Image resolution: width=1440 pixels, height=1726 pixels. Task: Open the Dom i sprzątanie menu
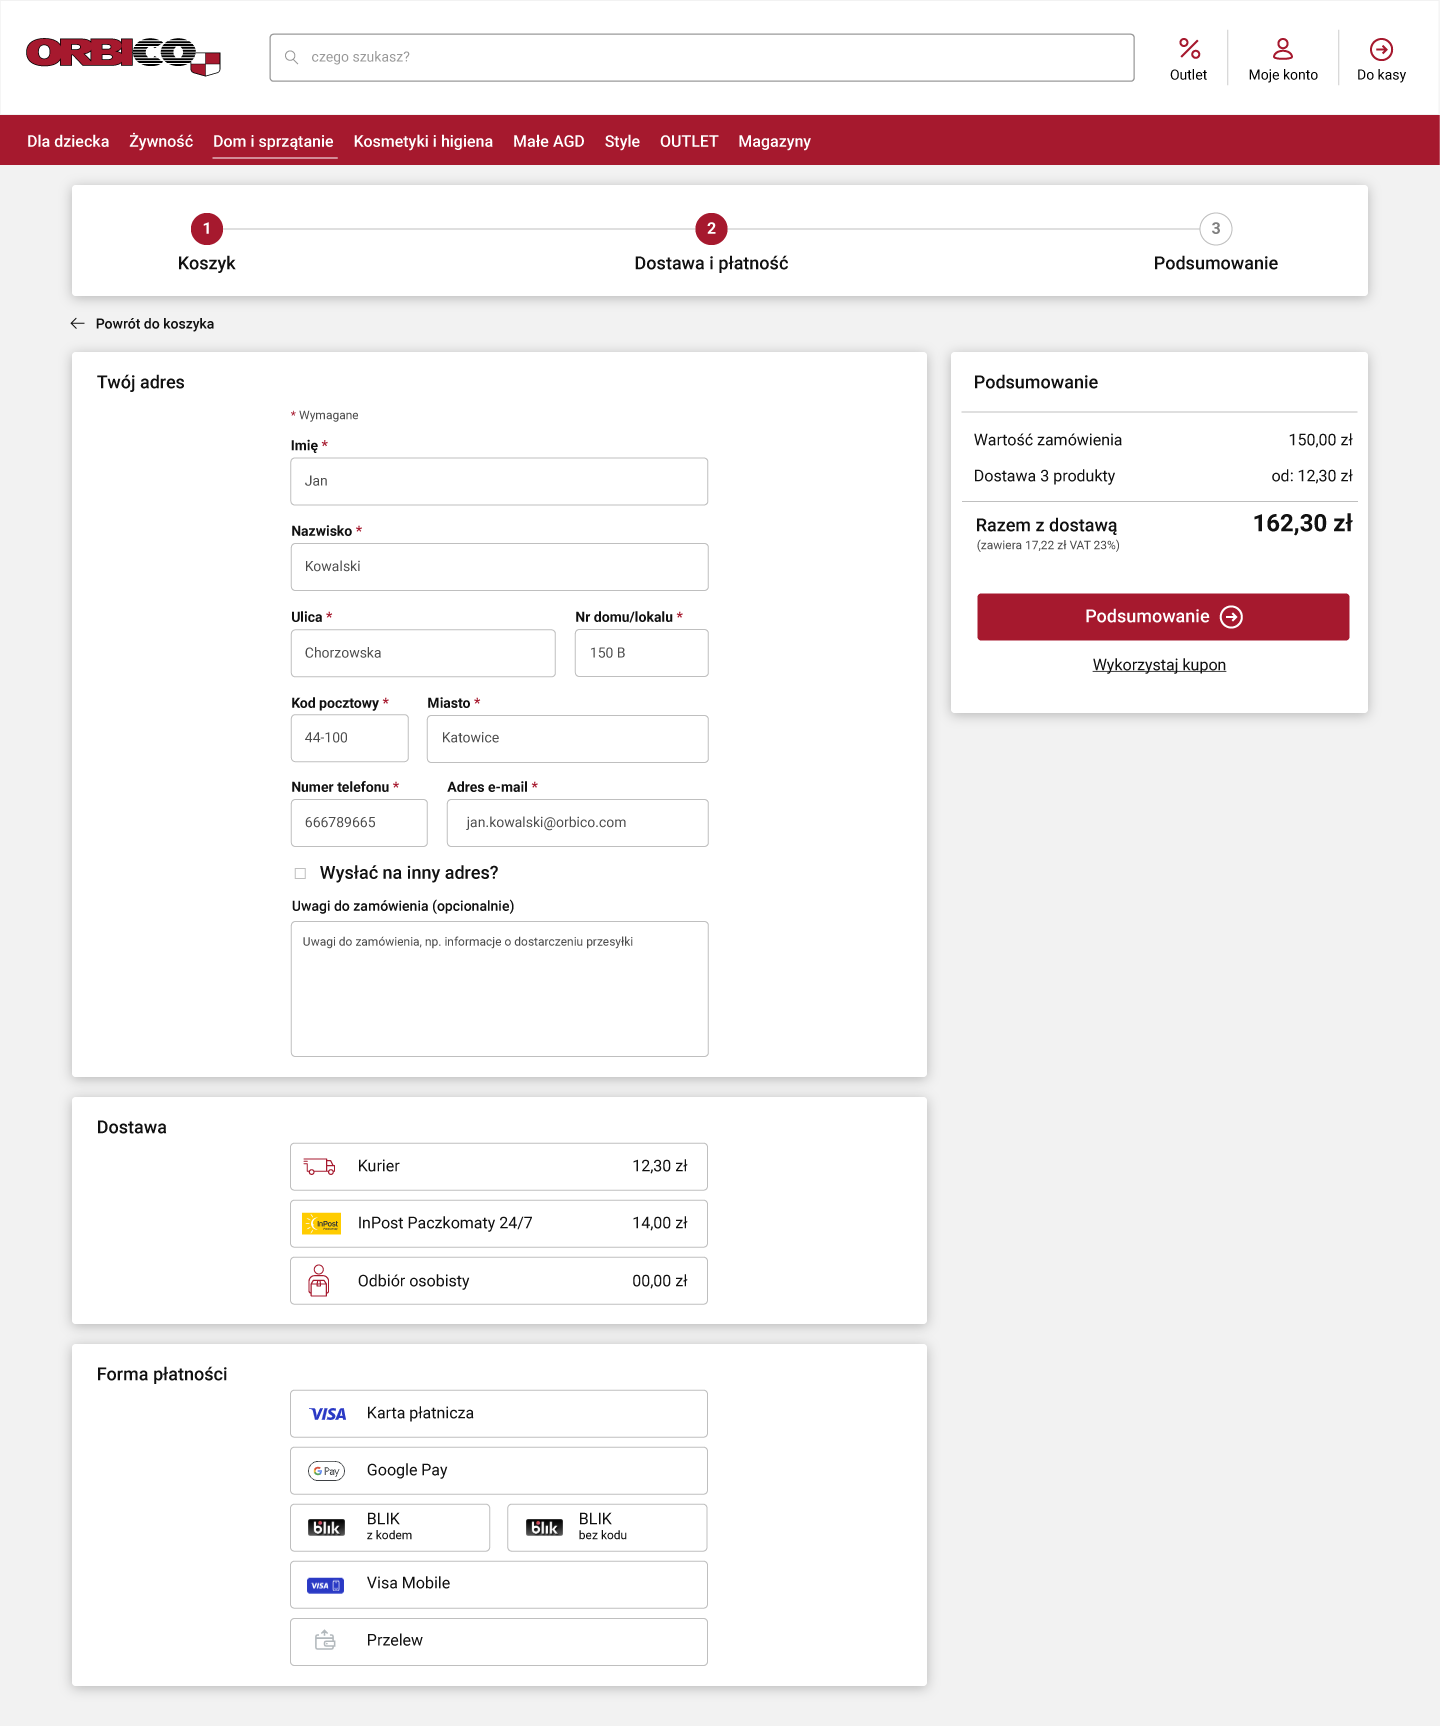coord(273,141)
